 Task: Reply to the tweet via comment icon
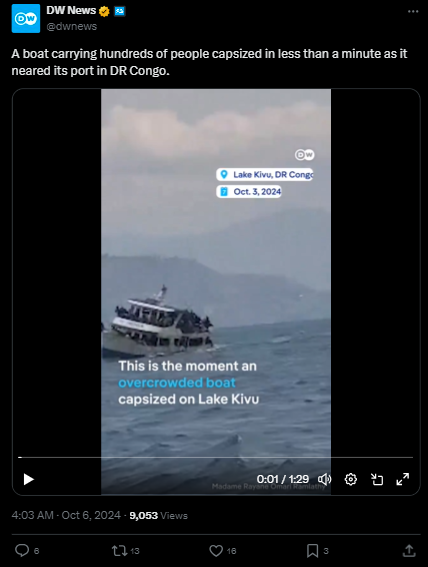(22, 551)
